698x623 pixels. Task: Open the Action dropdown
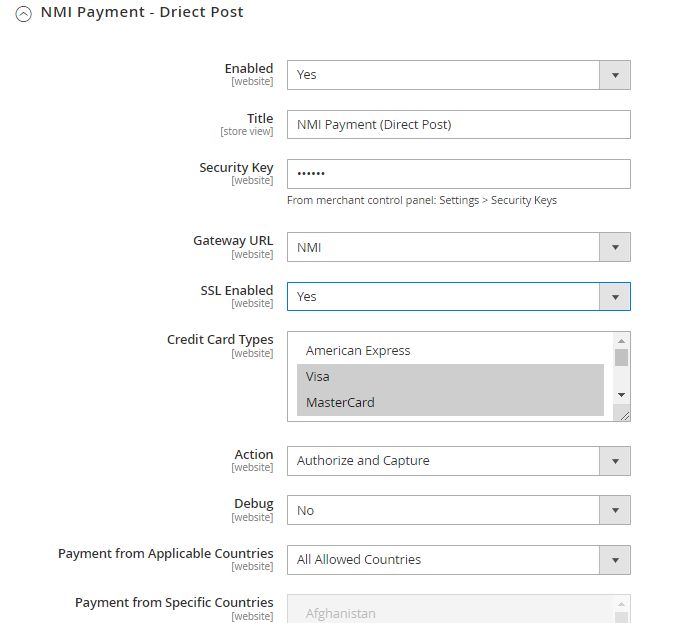click(443, 461)
